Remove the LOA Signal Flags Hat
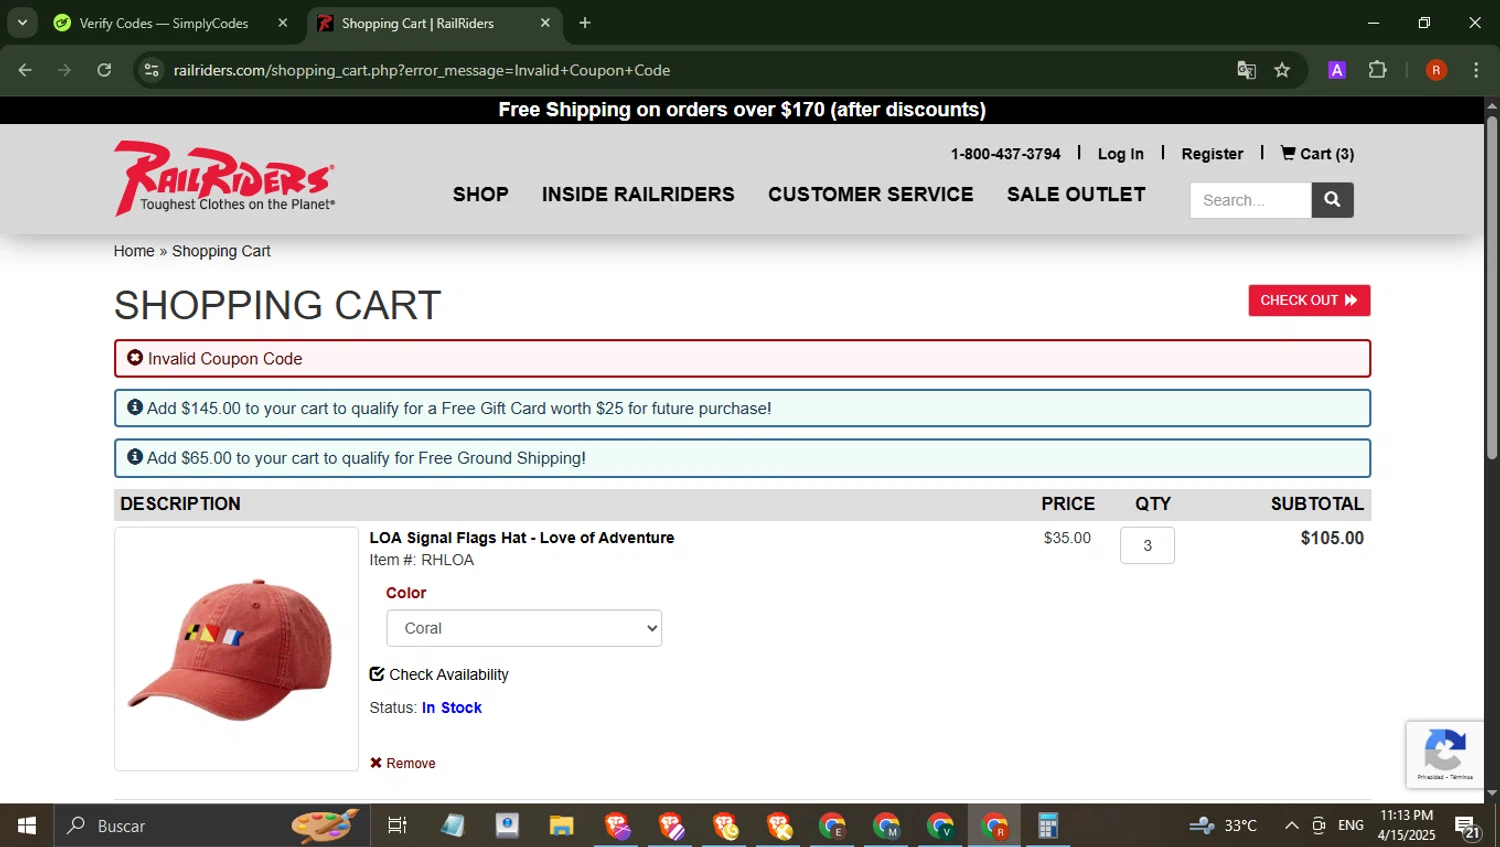Screen dimensions: 1500x847 pos(403,763)
